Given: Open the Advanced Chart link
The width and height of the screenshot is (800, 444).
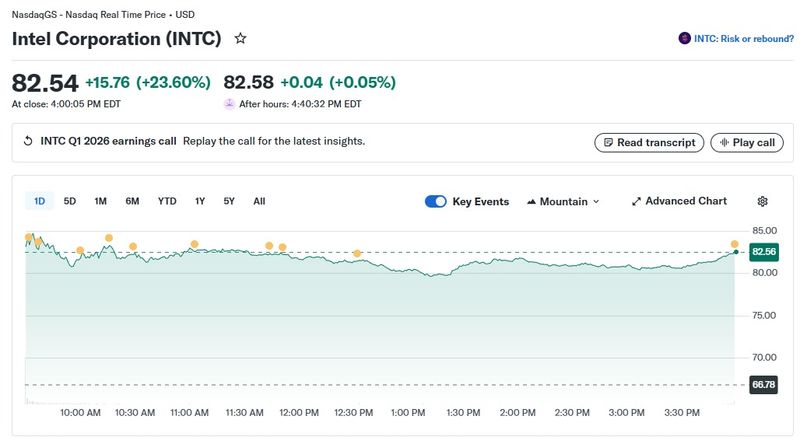Looking at the screenshot, I should (679, 201).
